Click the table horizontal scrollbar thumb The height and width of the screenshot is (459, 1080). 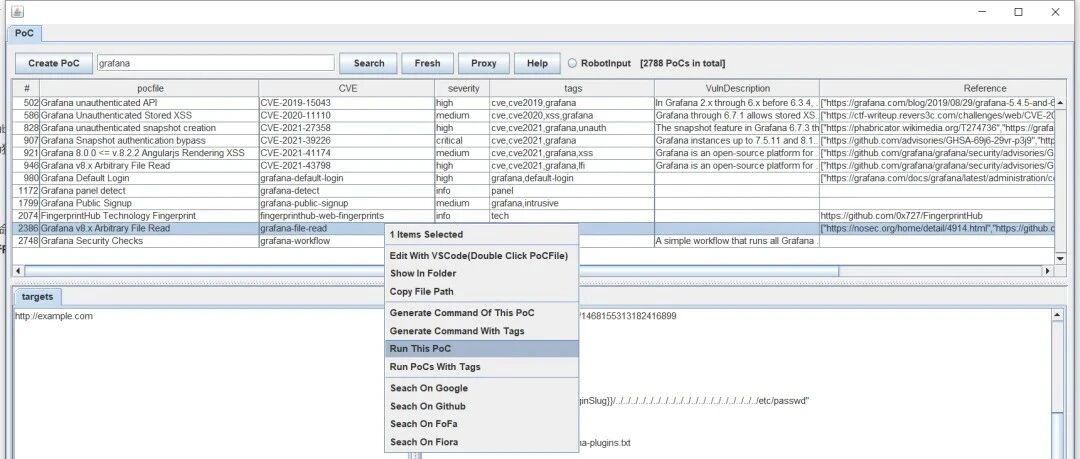point(431,271)
